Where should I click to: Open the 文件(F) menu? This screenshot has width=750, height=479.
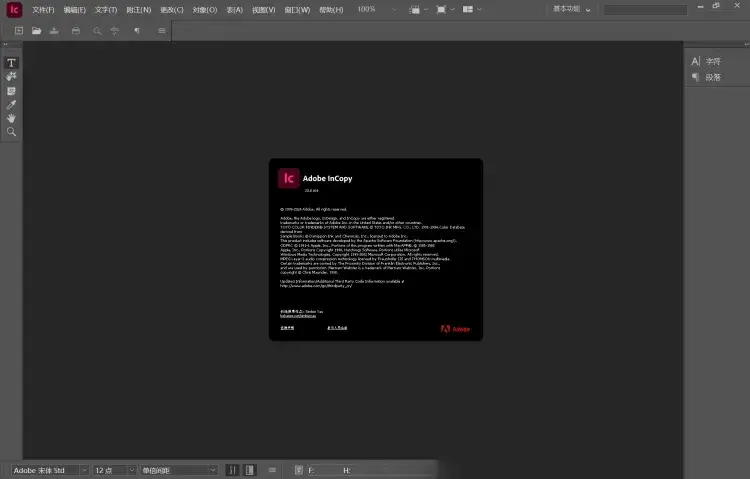pos(43,9)
